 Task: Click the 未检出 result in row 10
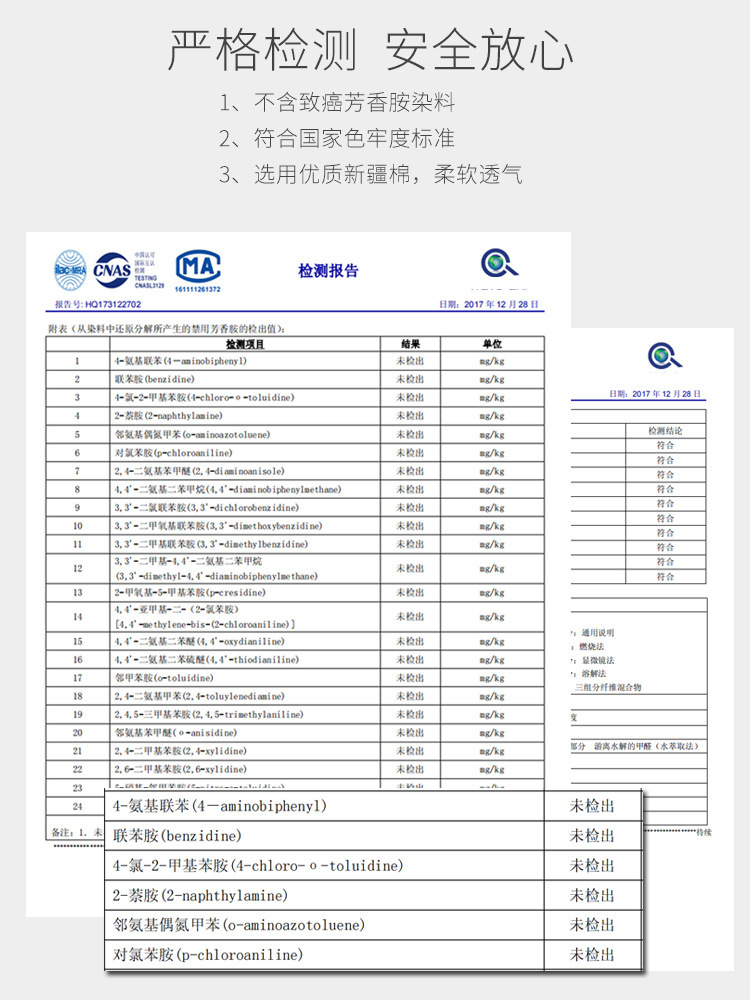pos(410,526)
